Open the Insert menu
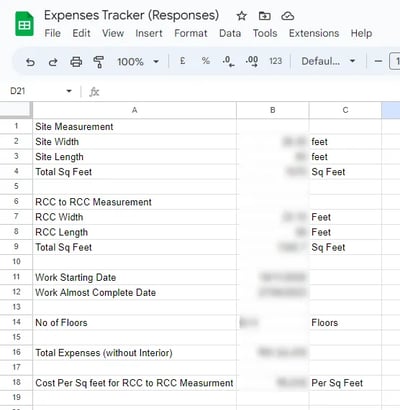This screenshot has height=410, width=400. (x=149, y=33)
